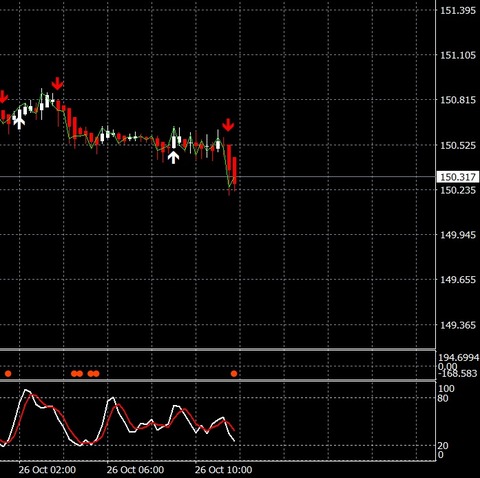Image resolution: width=480 pixels, height=478 pixels.
Task: Click the 26 Oct 10:00 time label
Action: (x=223, y=470)
